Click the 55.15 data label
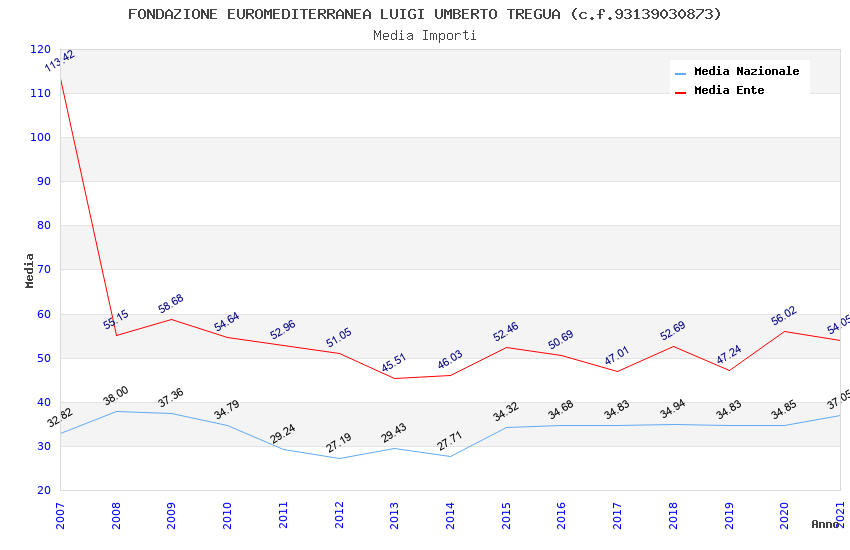 pos(116,319)
